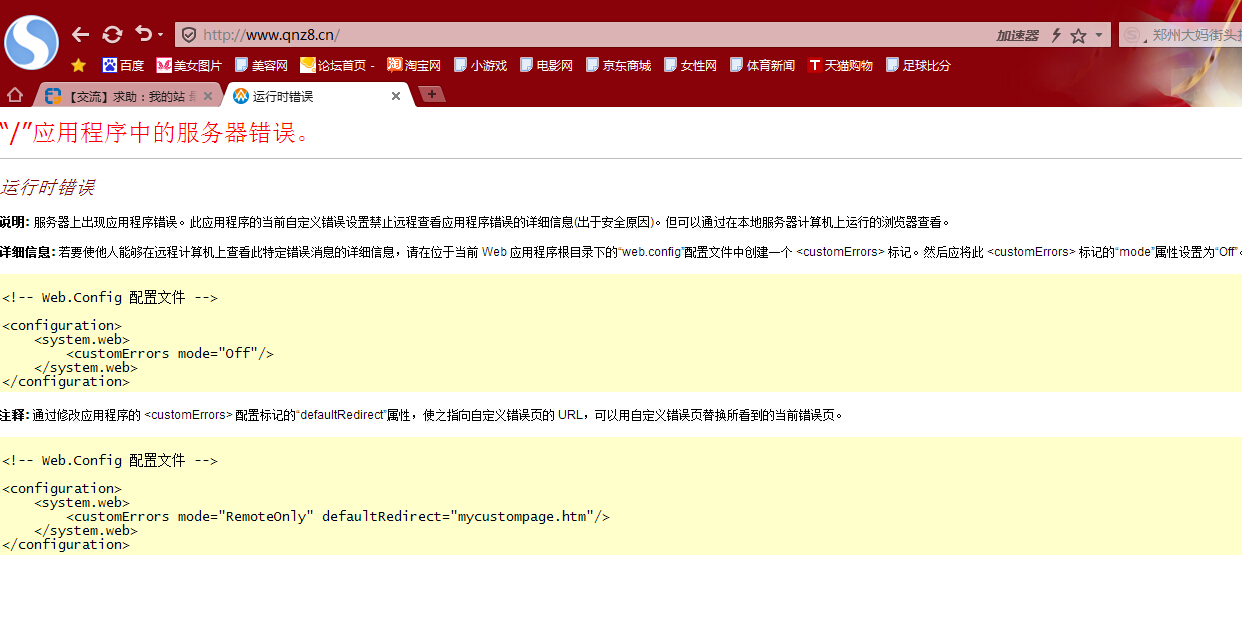The image size is (1242, 626).
Task: Close the 运行时错误 tab
Action: (396, 97)
